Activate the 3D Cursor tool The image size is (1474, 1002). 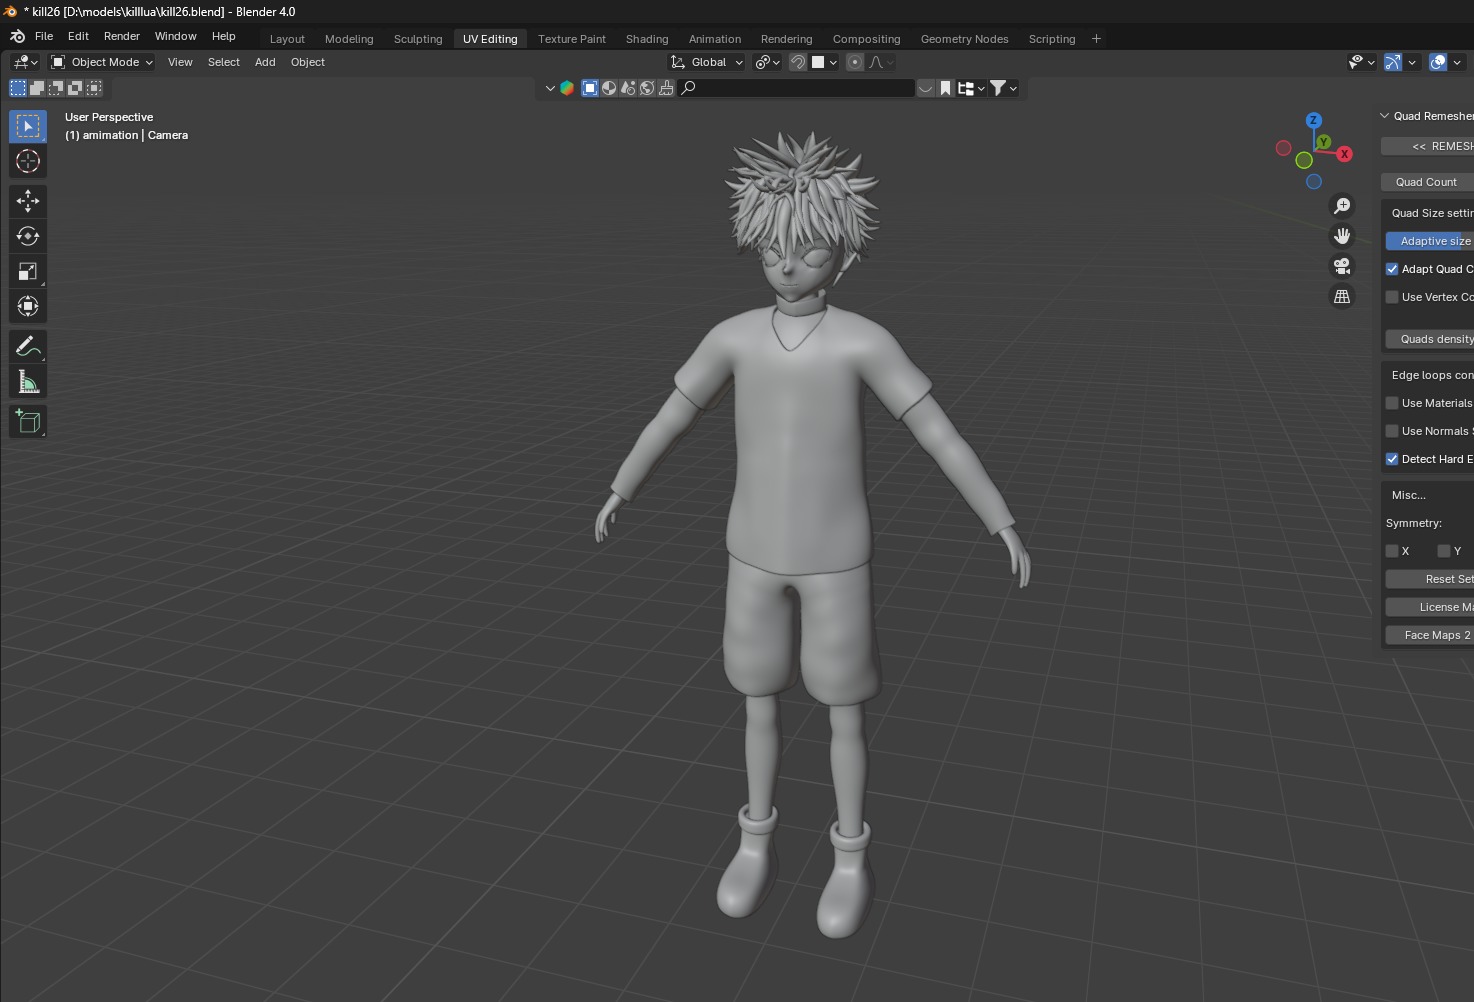point(28,161)
